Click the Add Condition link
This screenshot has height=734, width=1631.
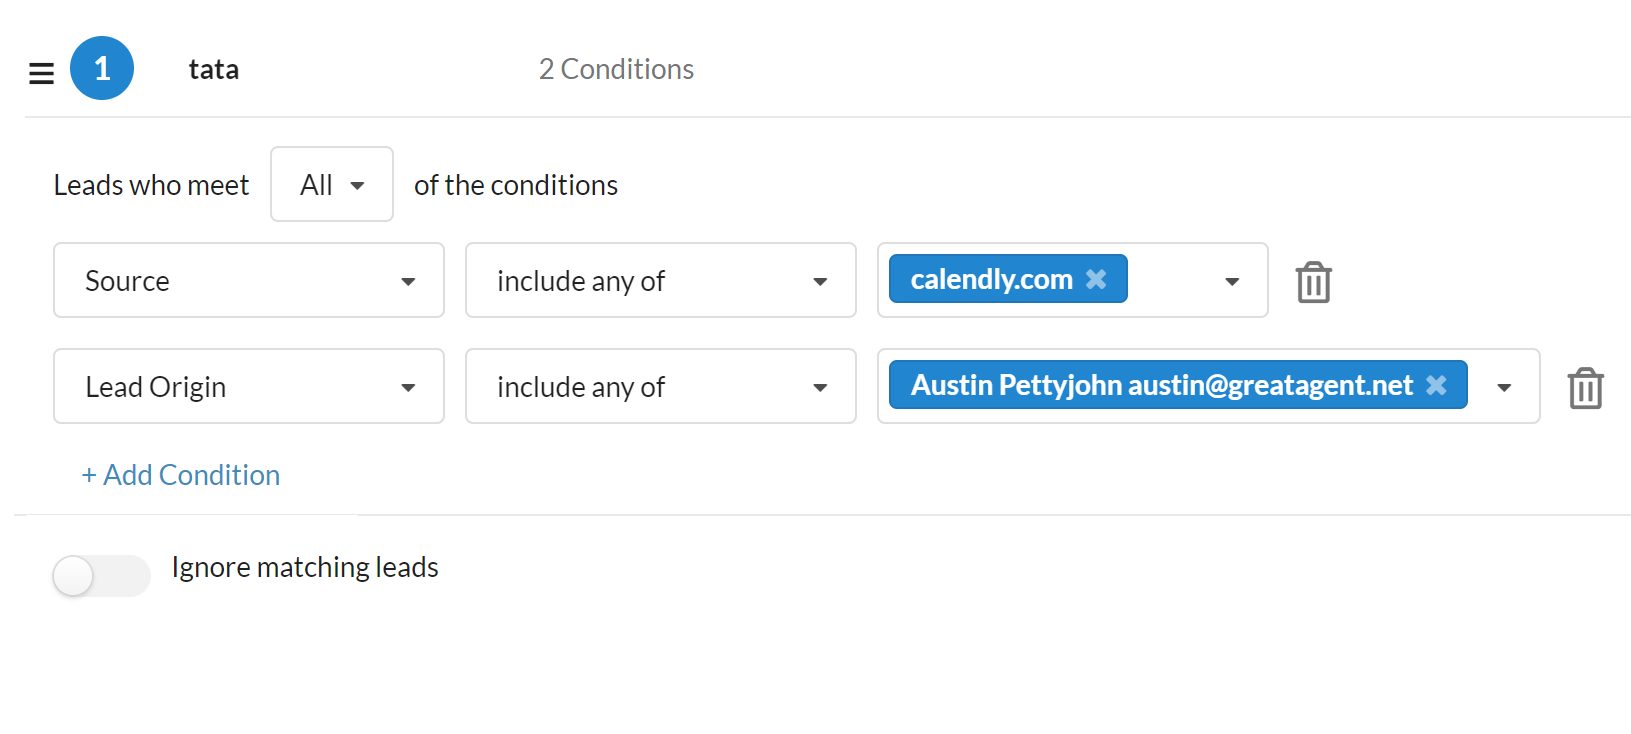click(181, 475)
